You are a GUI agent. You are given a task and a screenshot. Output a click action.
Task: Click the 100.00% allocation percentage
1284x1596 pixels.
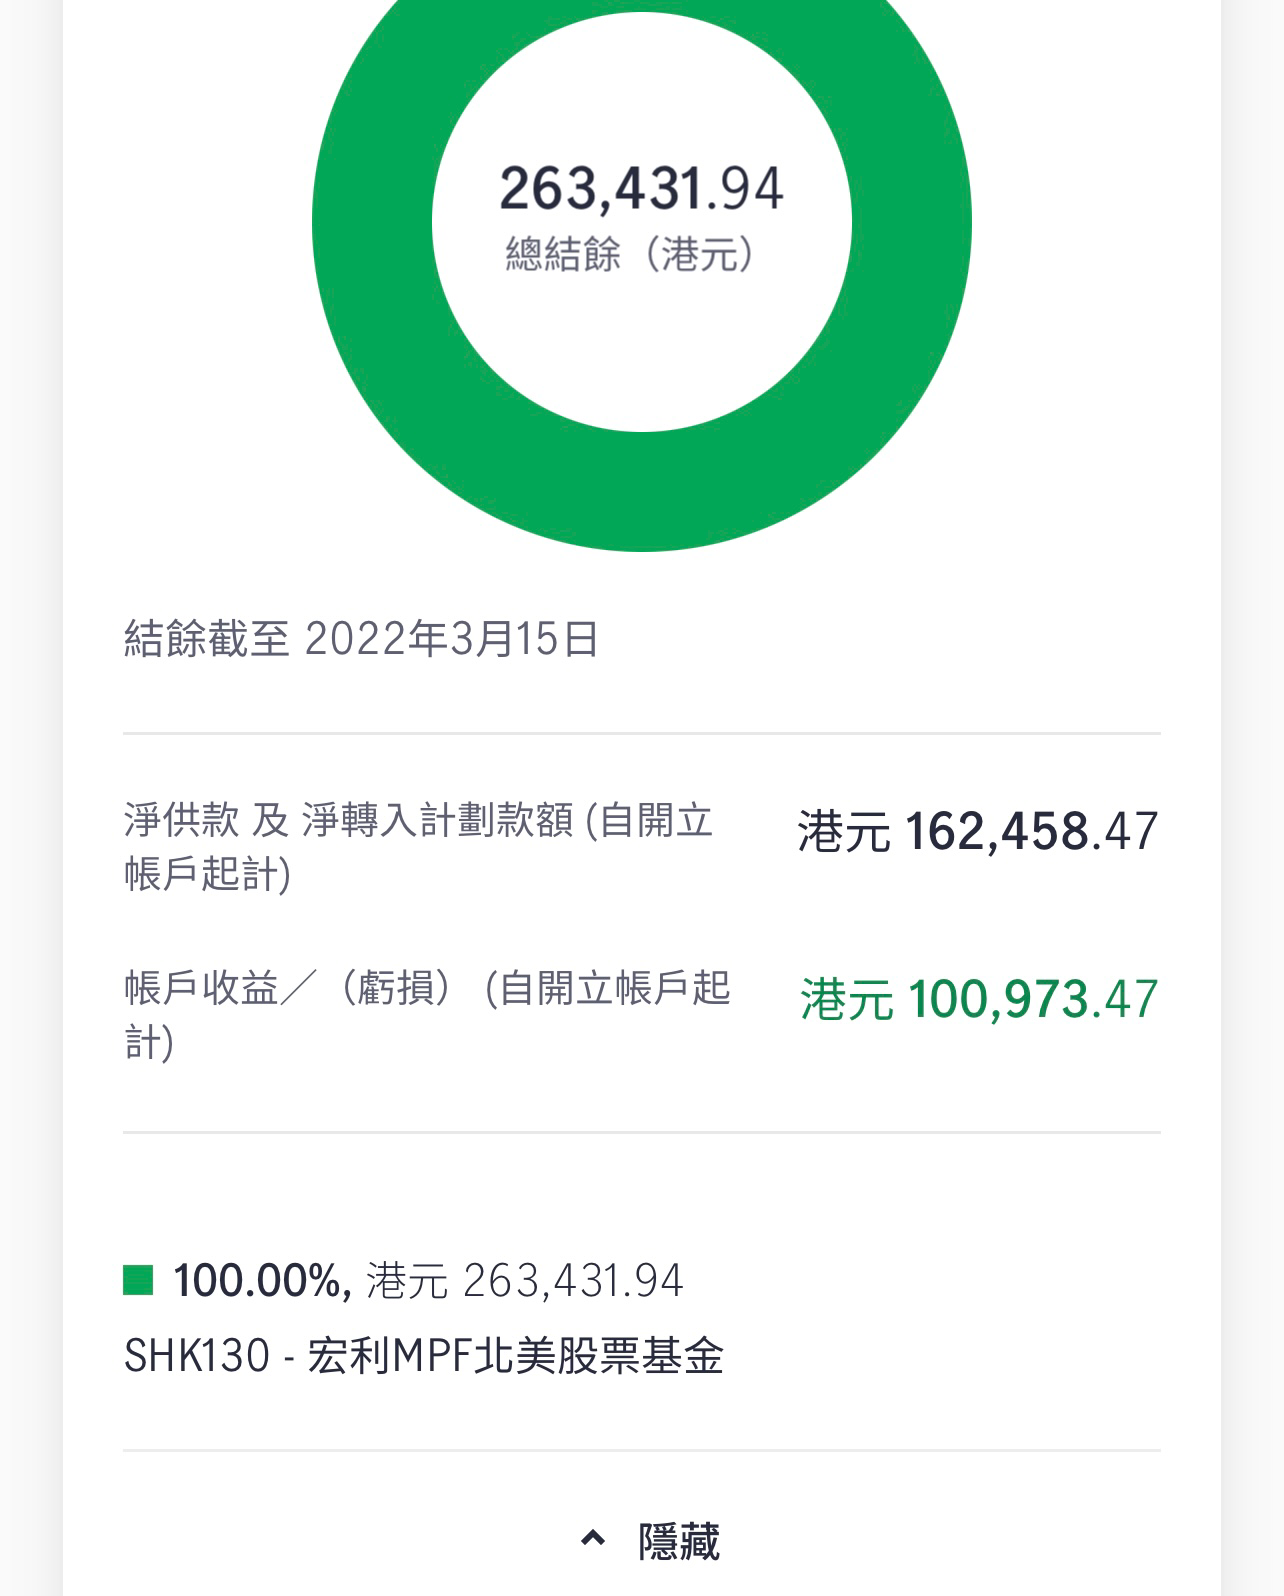click(262, 1280)
